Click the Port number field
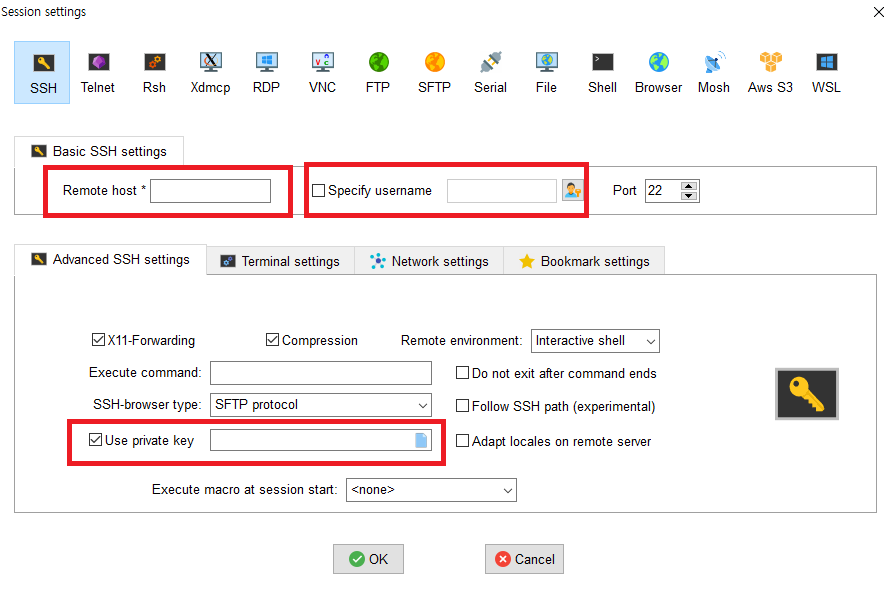 (x=663, y=191)
